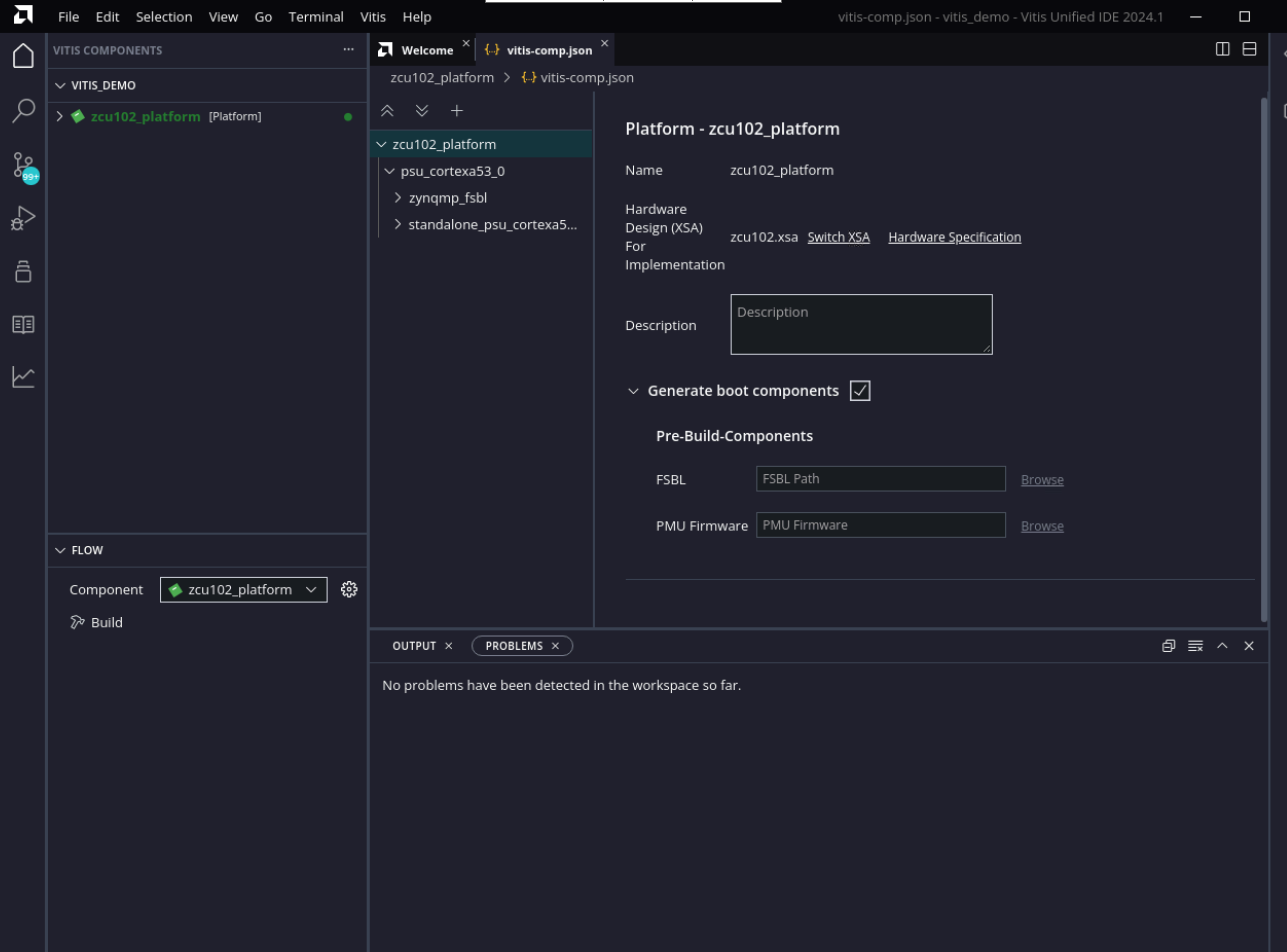
Task: Click Build in the Flow panel
Action: point(107,622)
